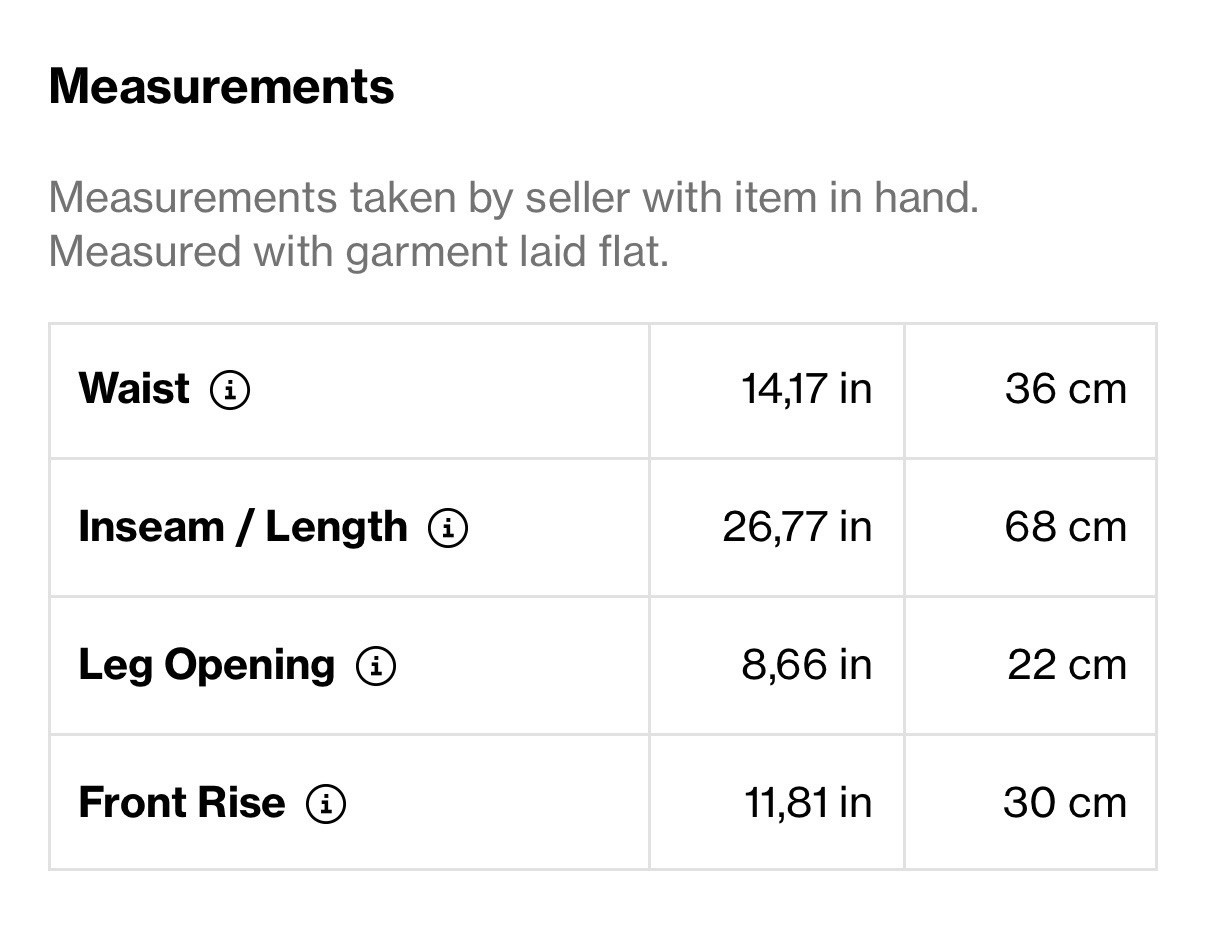1206x939 pixels.
Task: Select the 36 cm waist value
Action: 1065,388
